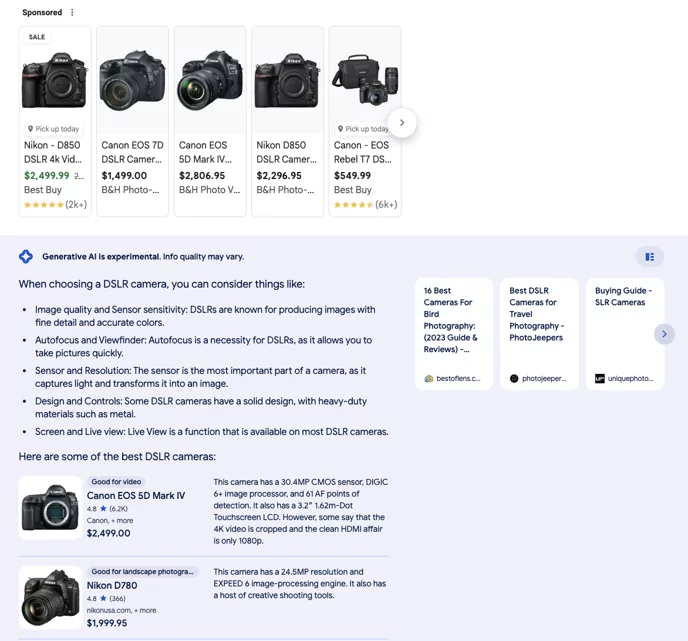
Task: Toggle the AI overview layout view button
Action: 649,257
